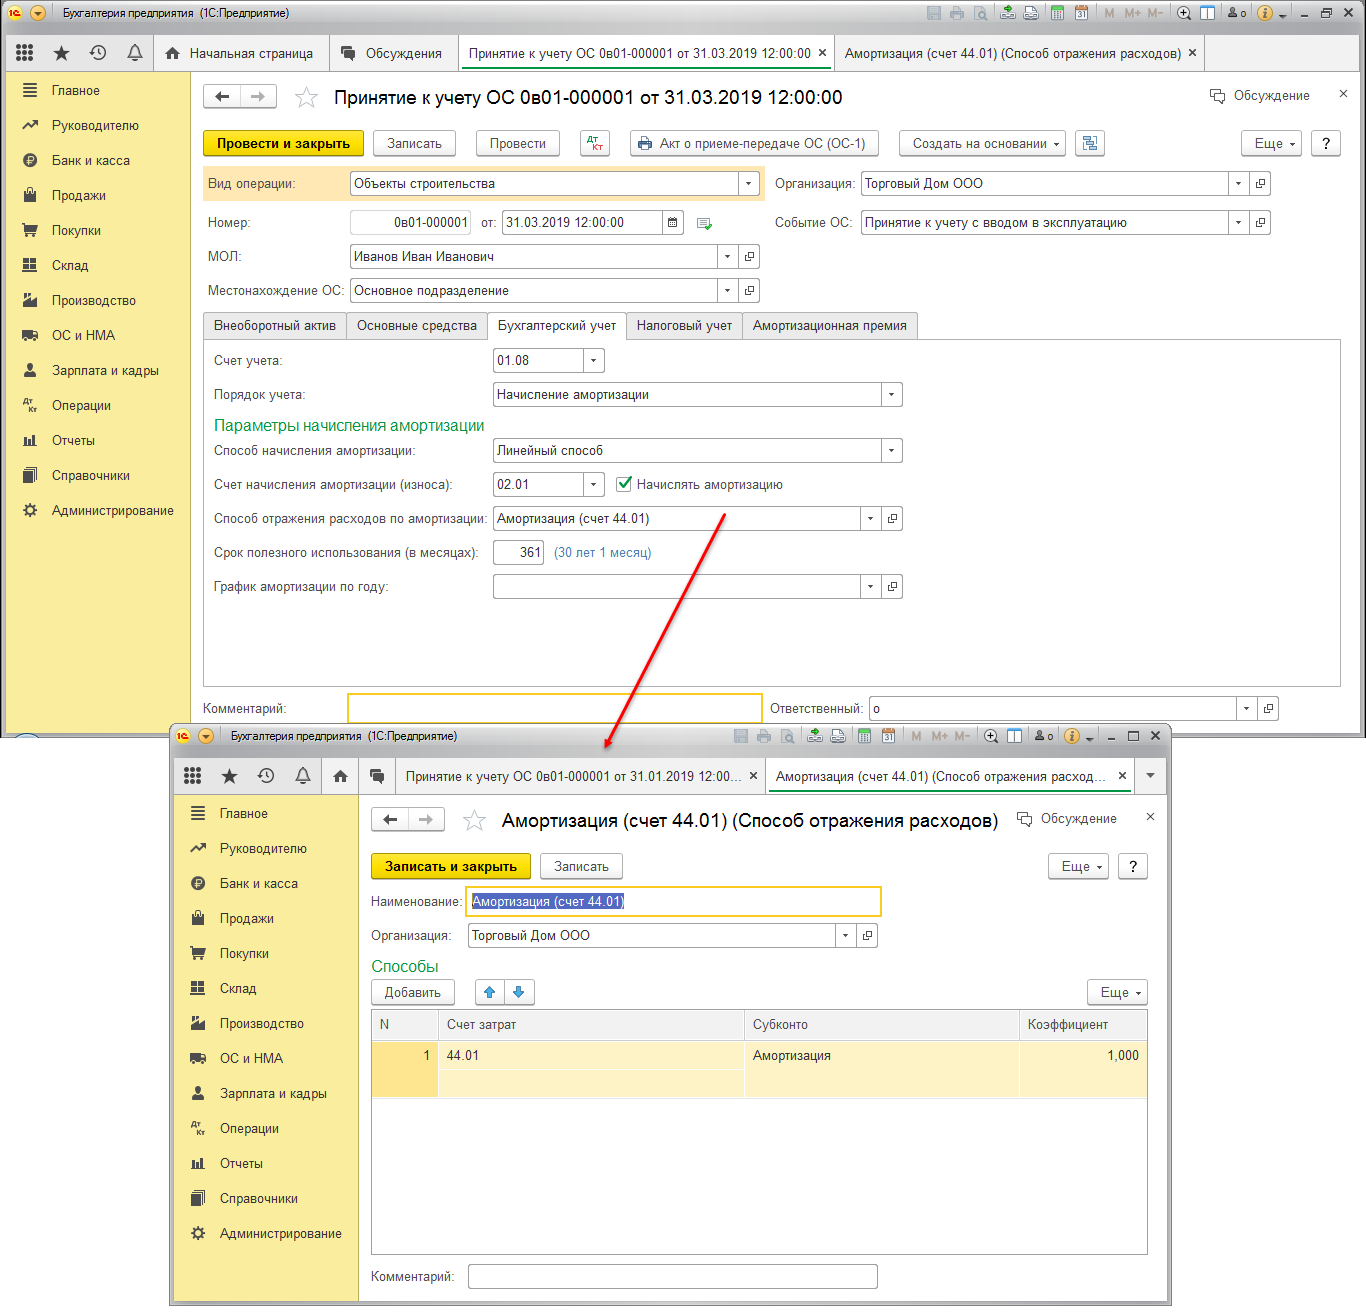Click Наименование field in bottom window
Screen dimensions: 1366x1312
tap(674, 902)
